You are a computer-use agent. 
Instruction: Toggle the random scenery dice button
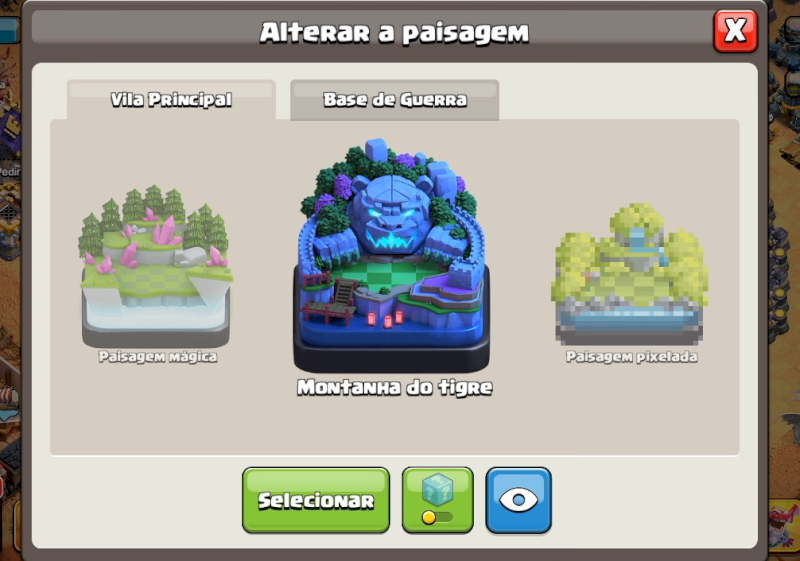click(x=438, y=500)
